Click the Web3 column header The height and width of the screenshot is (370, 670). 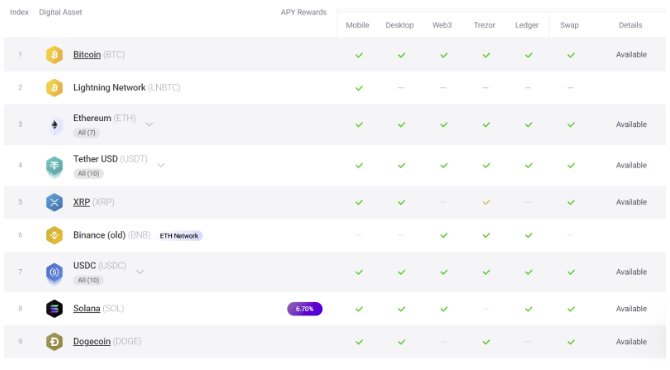(442, 25)
